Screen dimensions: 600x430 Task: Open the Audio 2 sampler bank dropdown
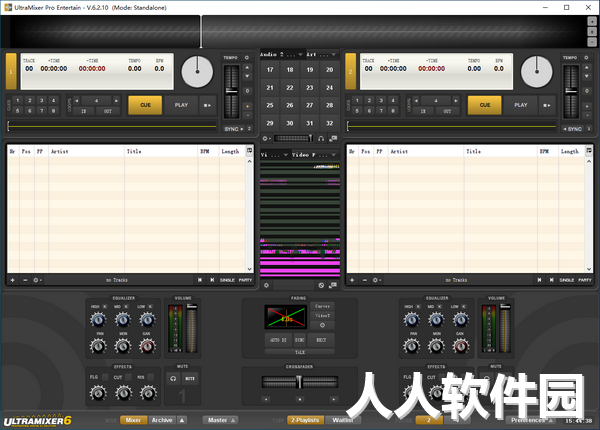pos(282,54)
